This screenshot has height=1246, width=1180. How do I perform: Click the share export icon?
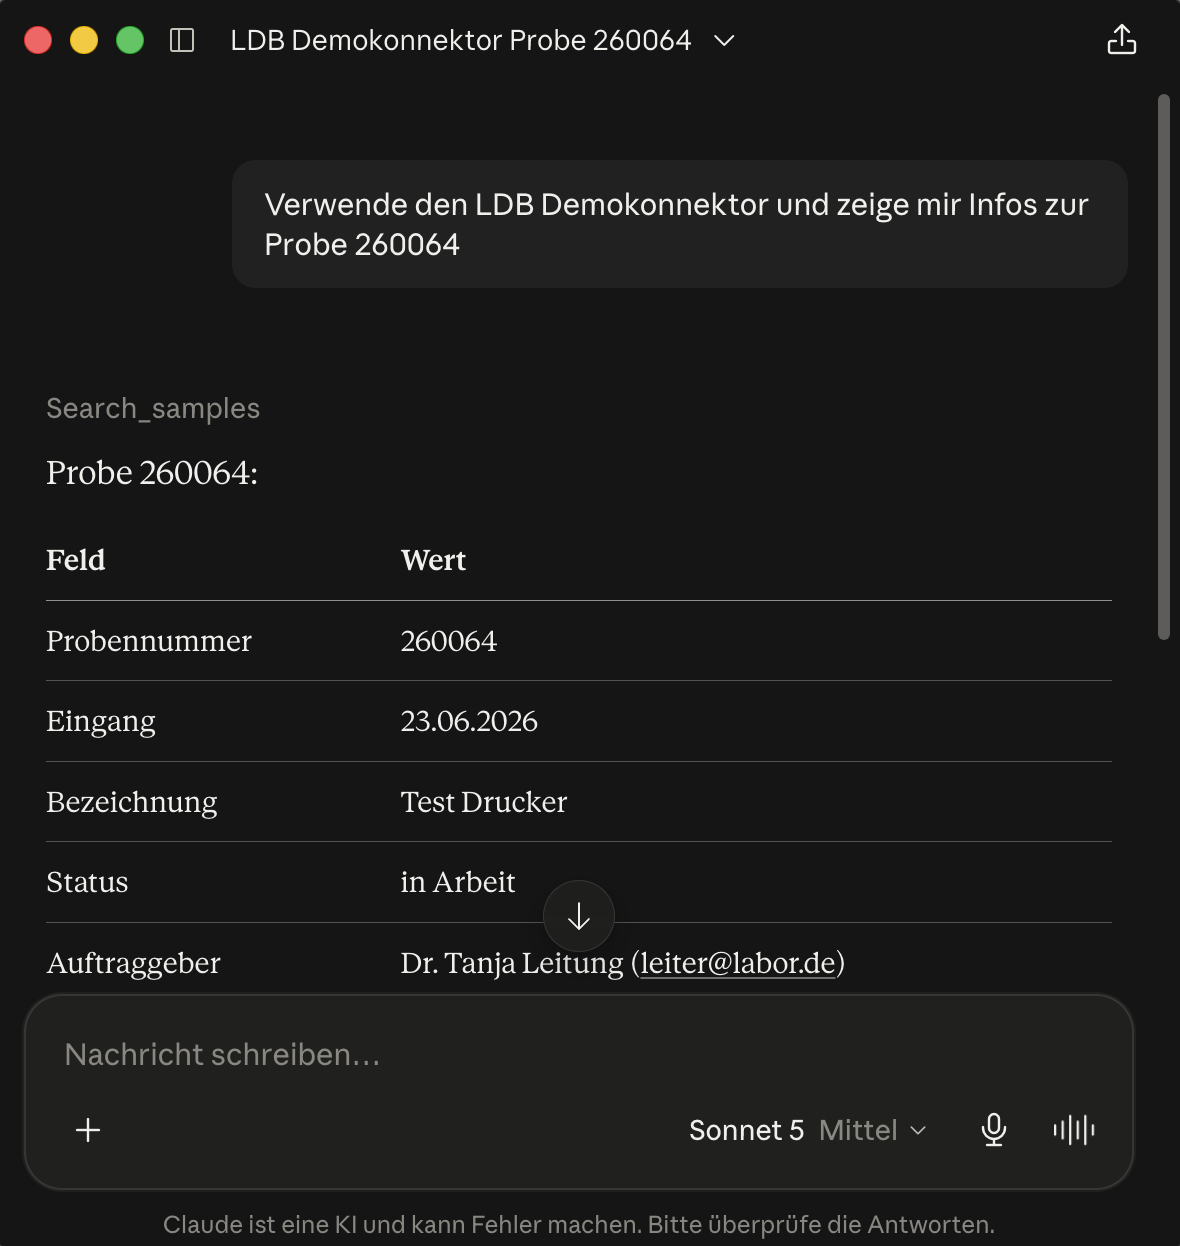click(x=1122, y=40)
